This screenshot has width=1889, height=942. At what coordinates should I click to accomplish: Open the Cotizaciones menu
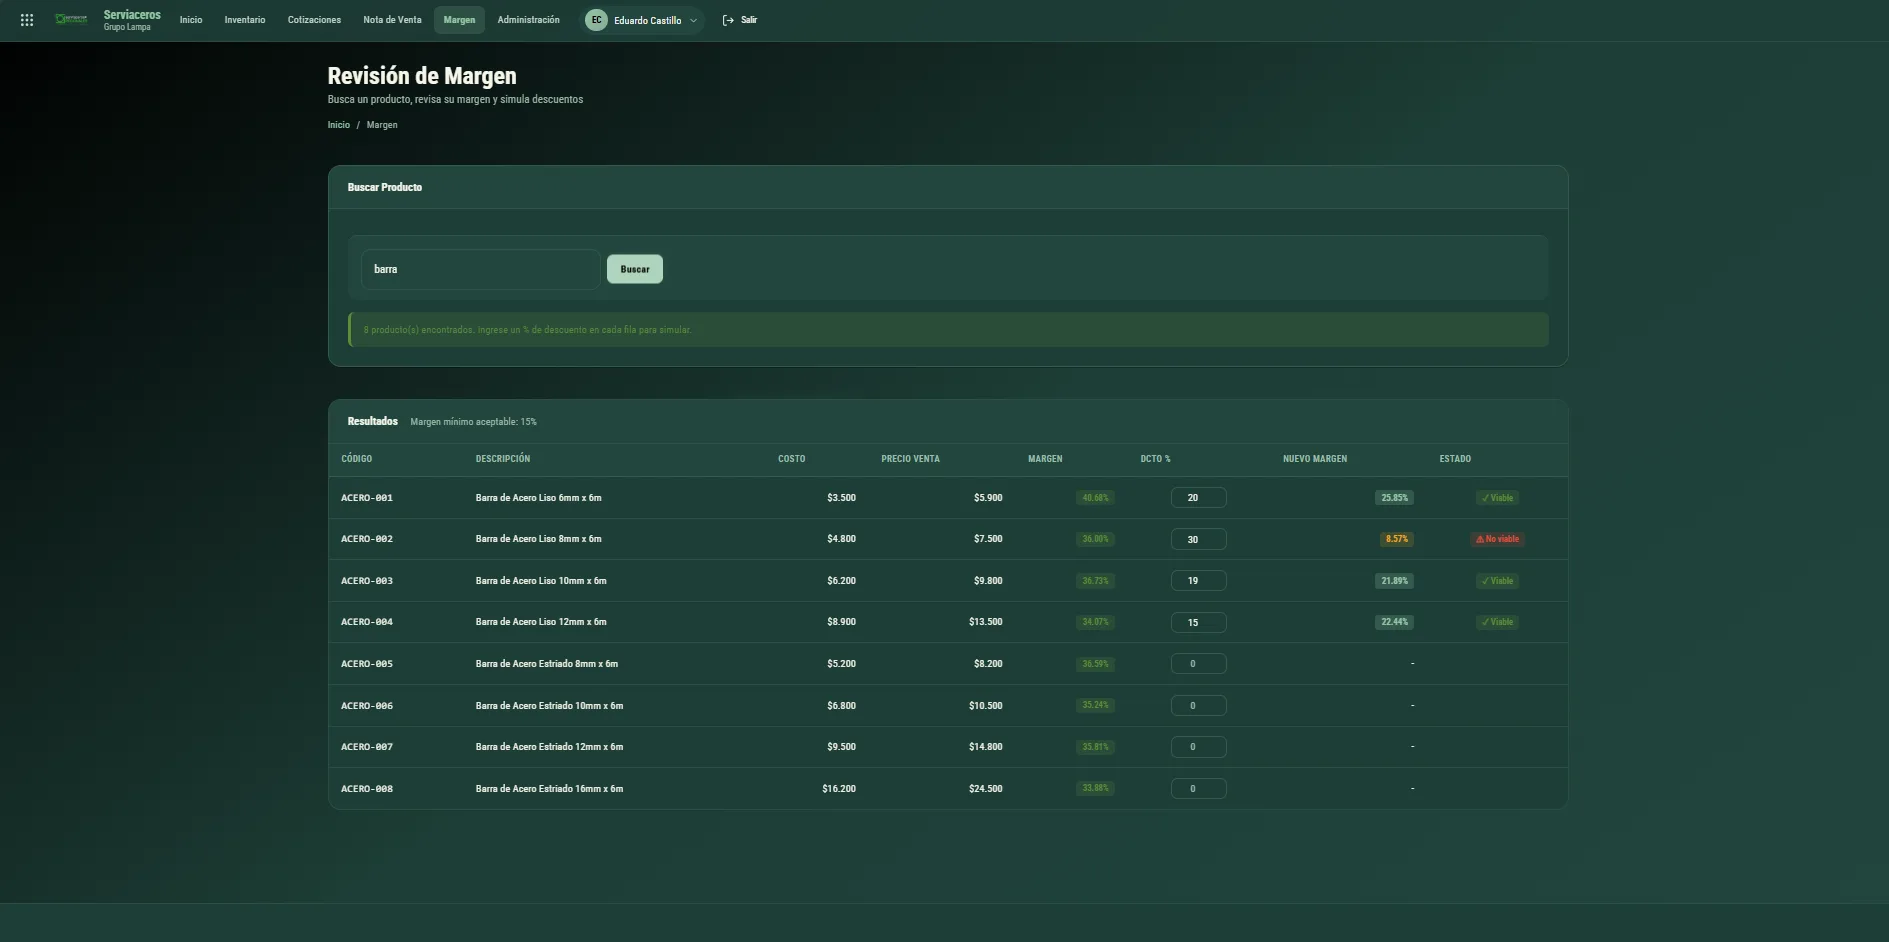(x=314, y=20)
